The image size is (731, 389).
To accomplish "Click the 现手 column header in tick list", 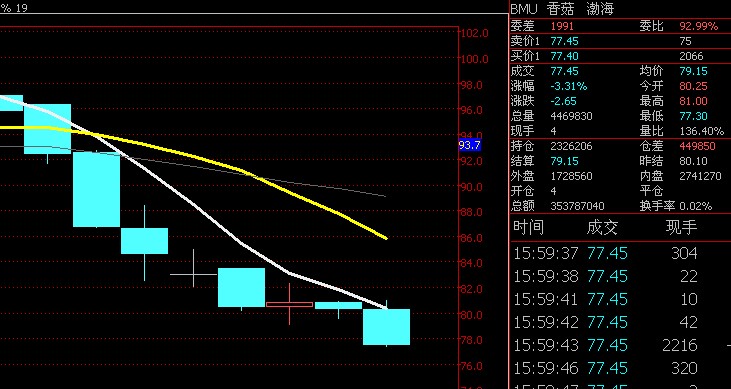I will (681, 228).
